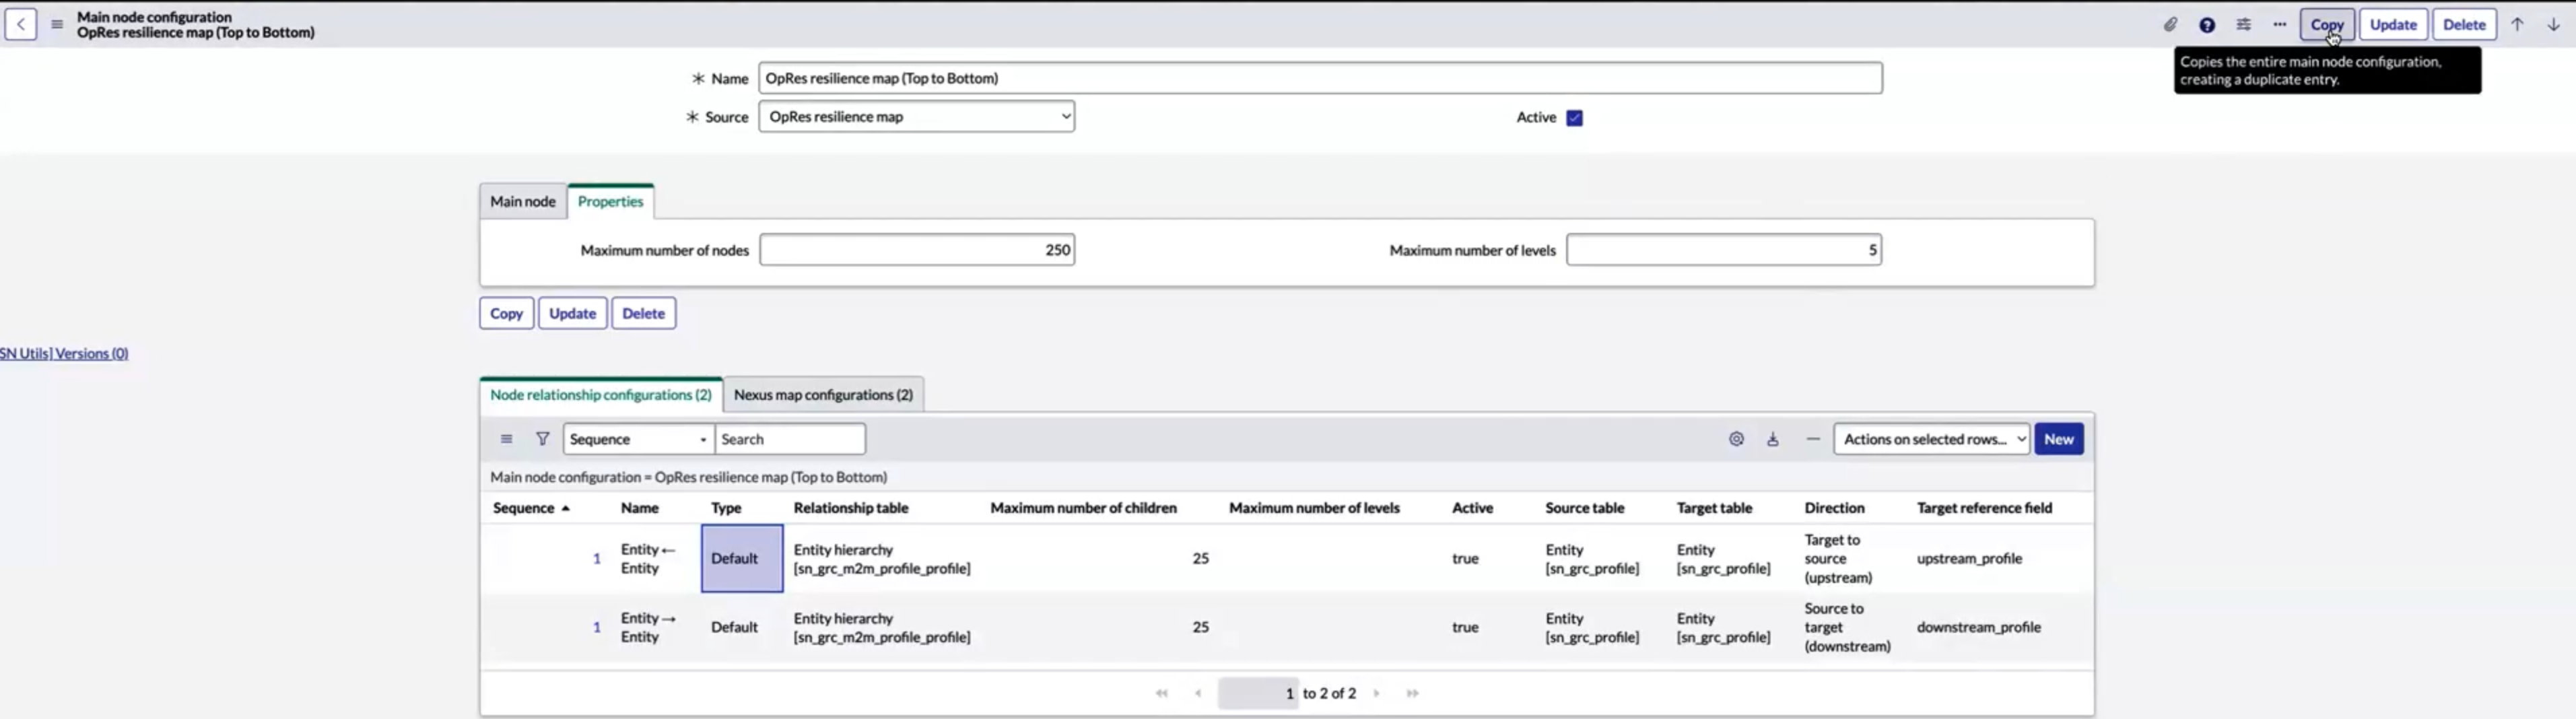Sort by list Maximum number of levels header
Image resolution: width=2576 pixels, height=719 pixels.
point(1314,508)
